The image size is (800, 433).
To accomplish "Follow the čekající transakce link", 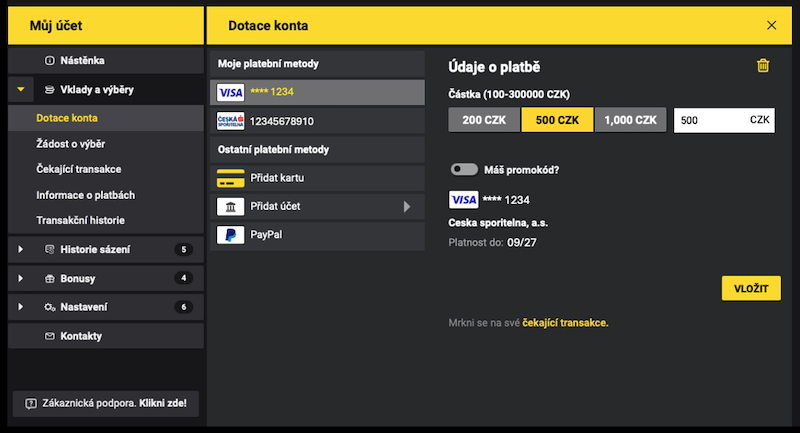I will [565, 323].
